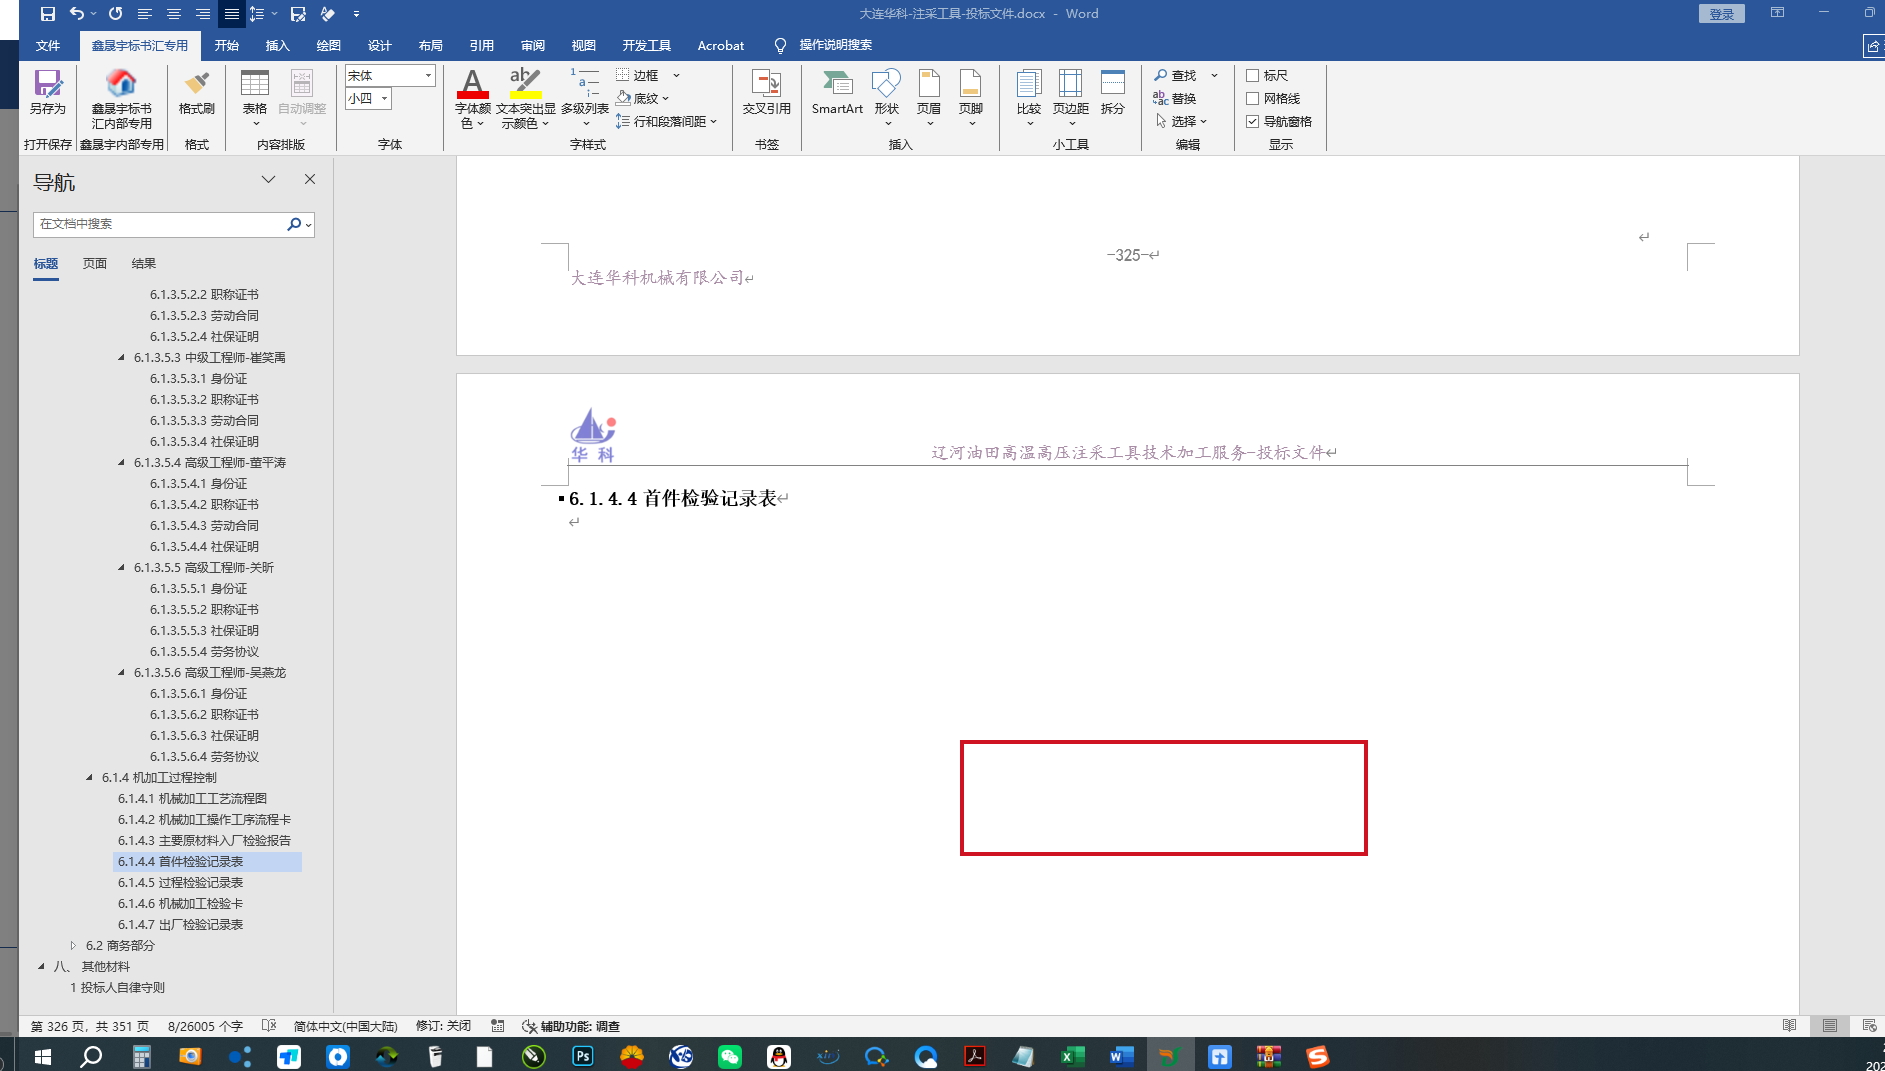Viewport: 1885px width, 1071px height.
Task: Open the 引用 references tab
Action: coord(481,45)
